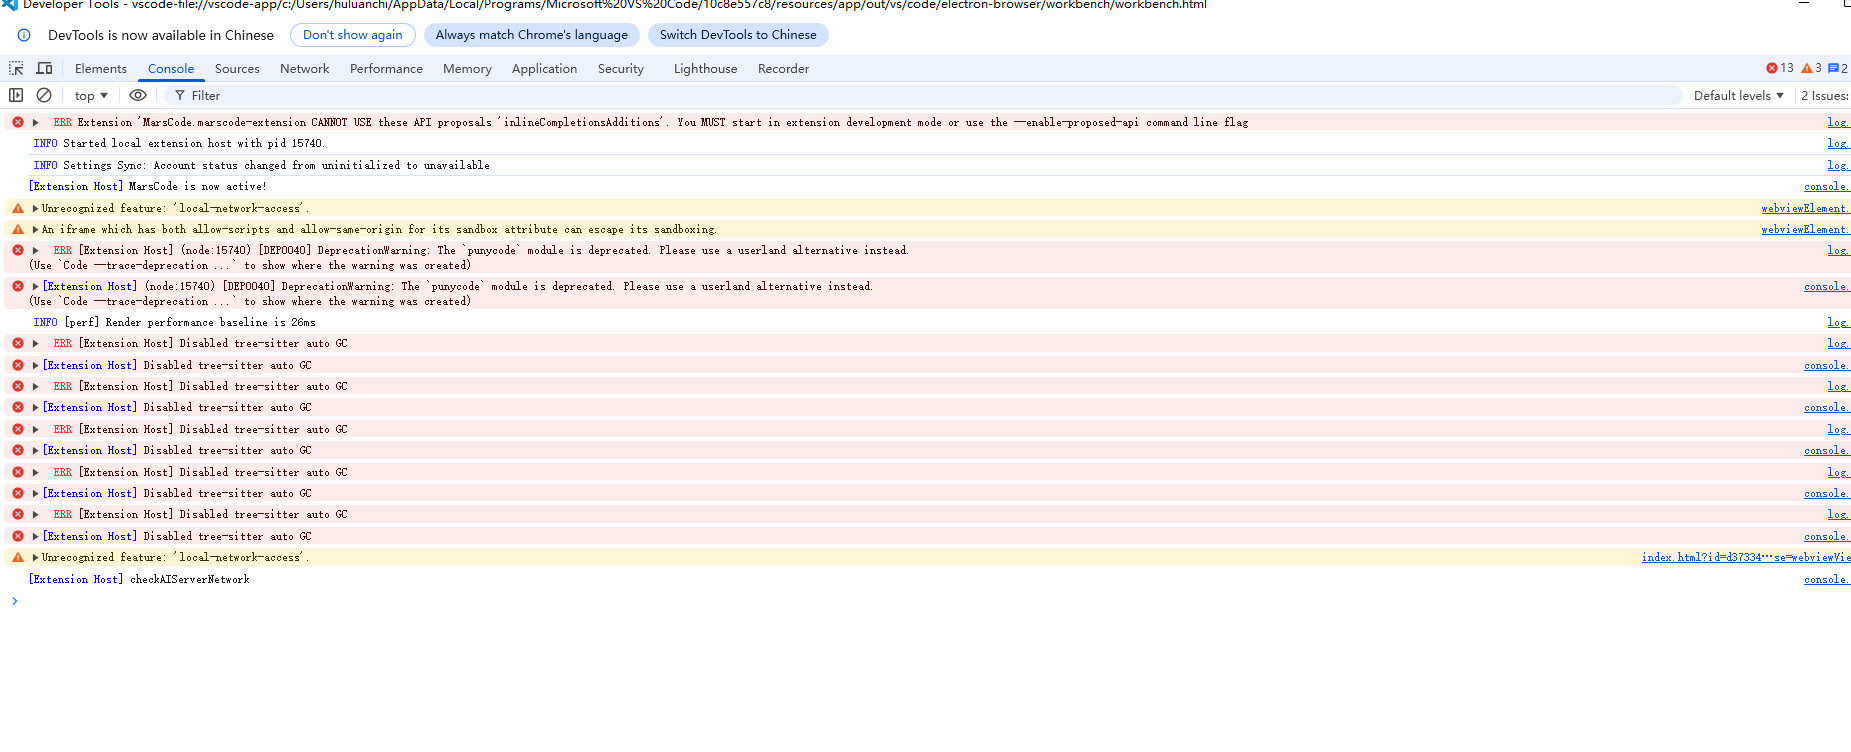Viewport: 1851px width, 752px height.
Task: Switch to the Application tab
Action: point(544,68)
